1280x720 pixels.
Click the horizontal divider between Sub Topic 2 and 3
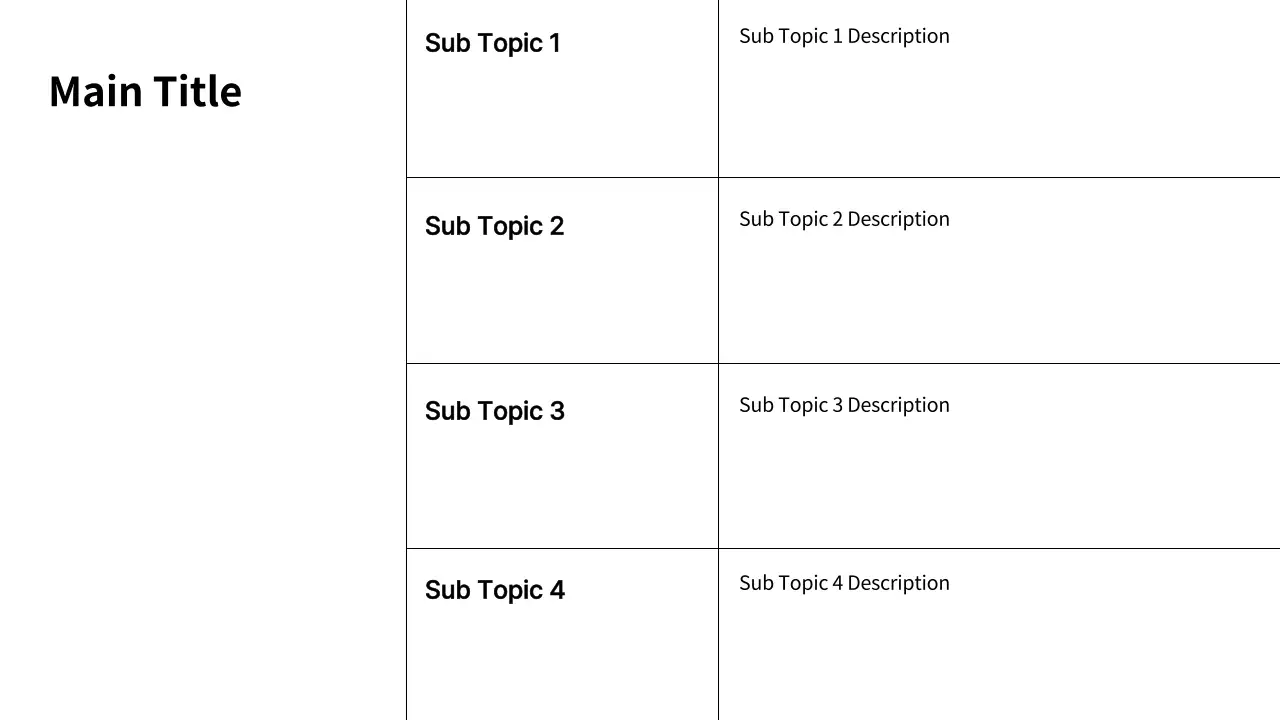[900, 363]
